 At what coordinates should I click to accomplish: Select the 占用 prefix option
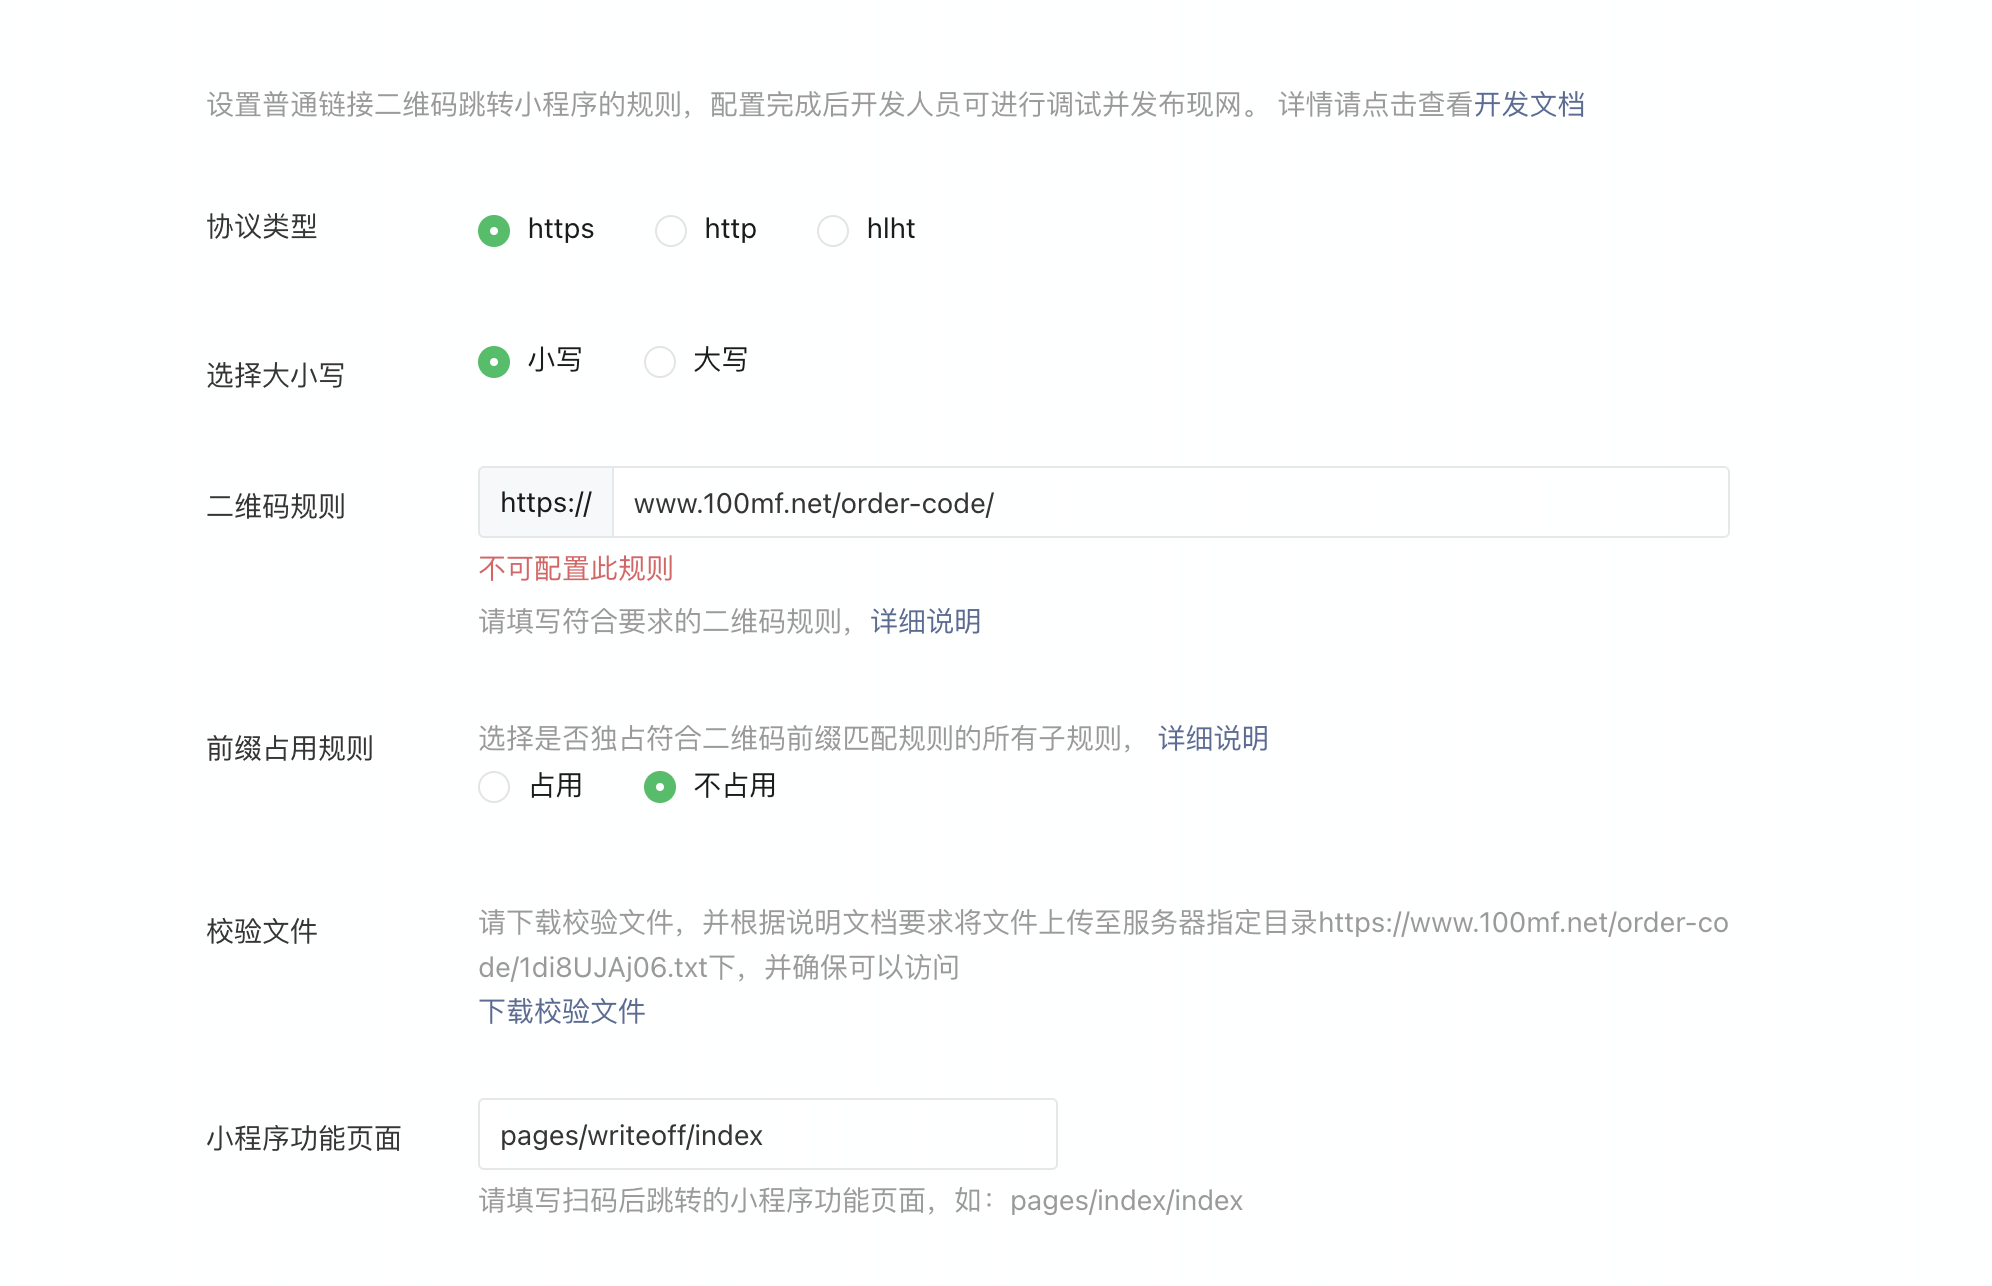coord(494,787)
